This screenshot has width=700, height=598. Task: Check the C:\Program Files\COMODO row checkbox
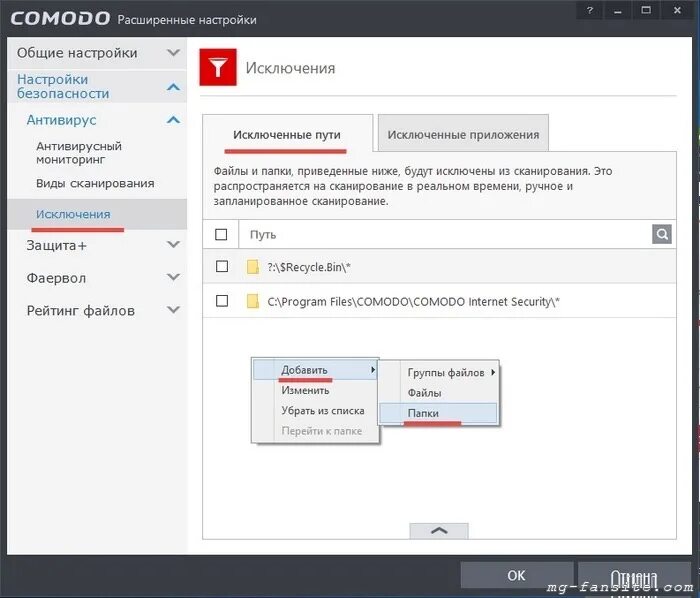pos(222,301)
